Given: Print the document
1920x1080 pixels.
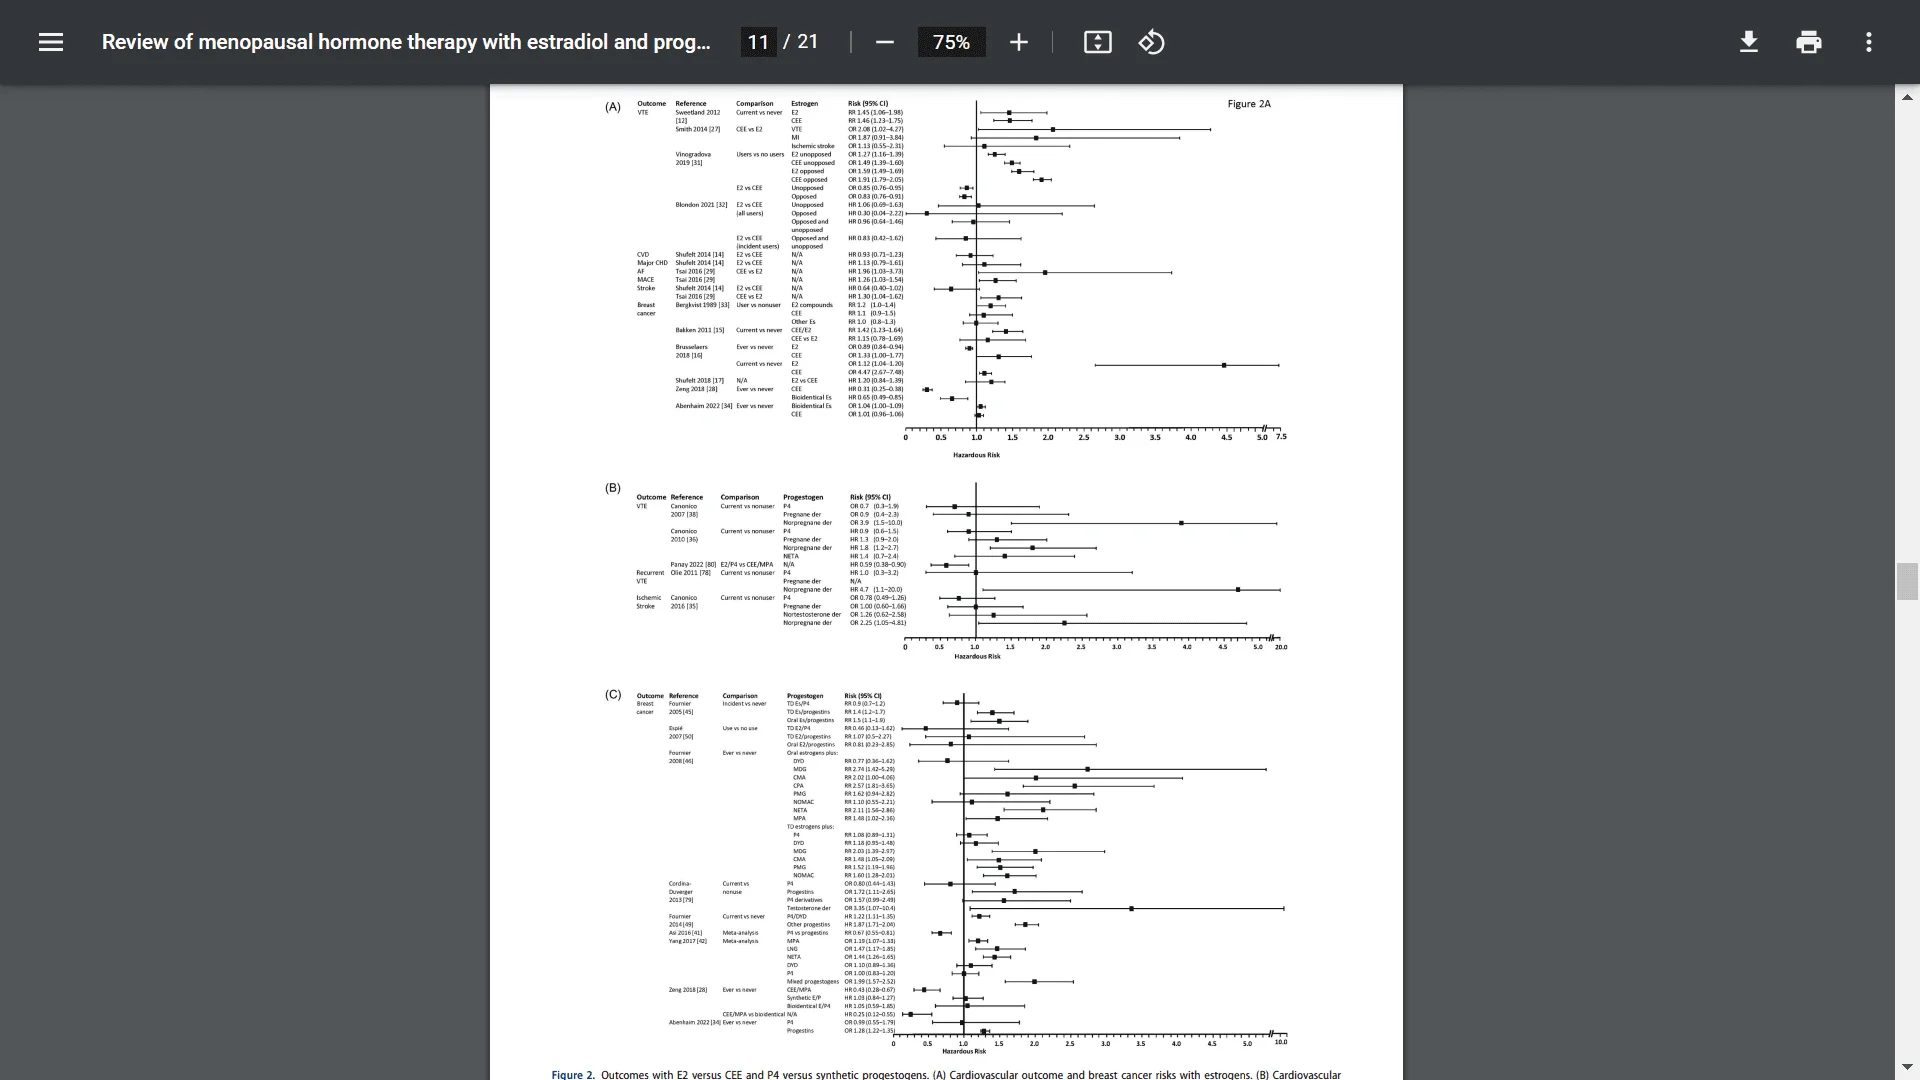Looking at the screenshot, I should pos(1808,42).
